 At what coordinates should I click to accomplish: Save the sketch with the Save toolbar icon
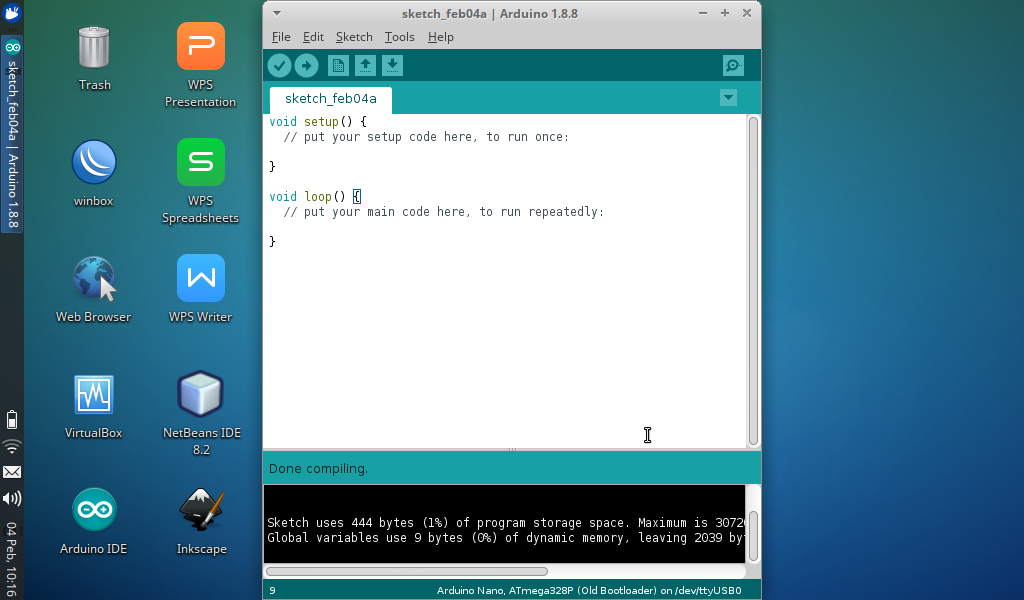392,64
